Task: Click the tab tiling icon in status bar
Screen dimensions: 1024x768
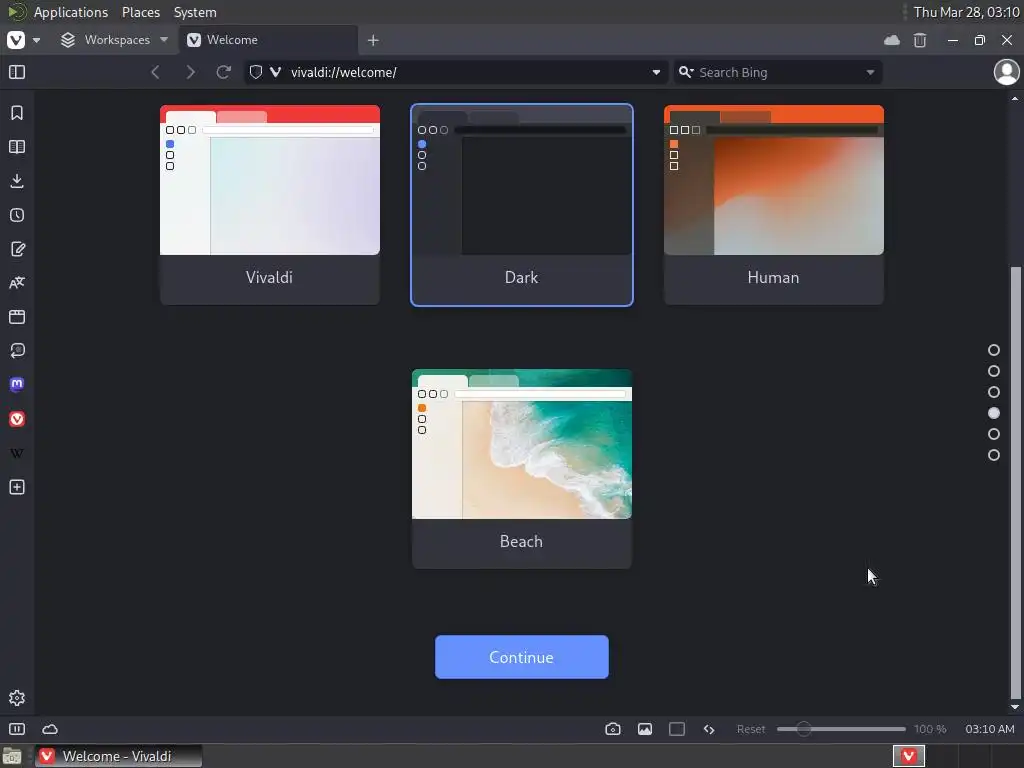Action: (677, 729)
